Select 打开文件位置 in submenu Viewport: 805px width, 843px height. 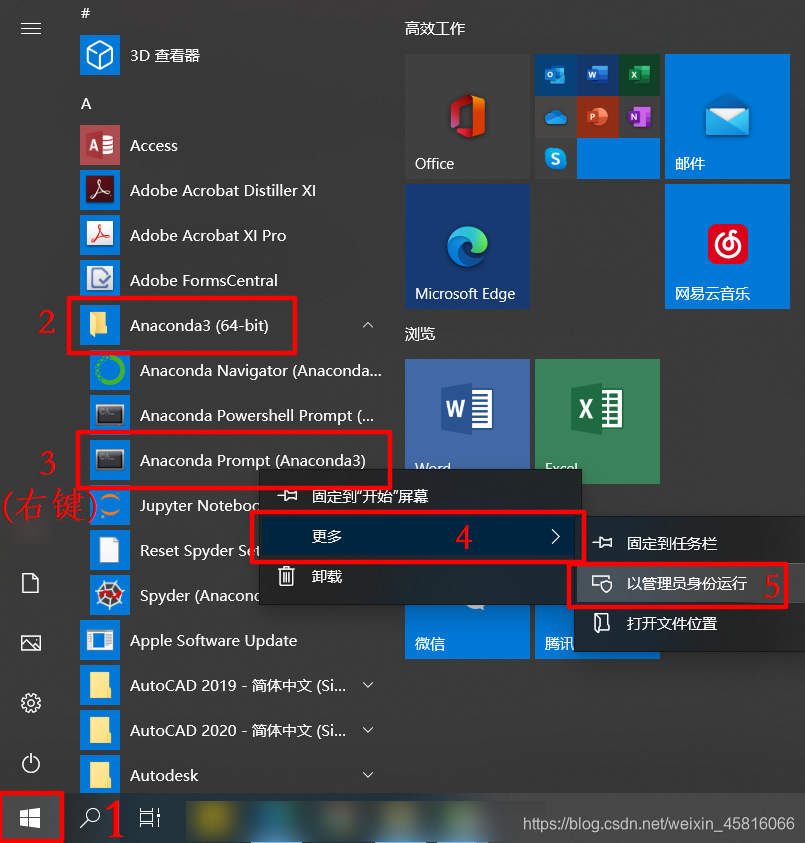click(690, 624)
